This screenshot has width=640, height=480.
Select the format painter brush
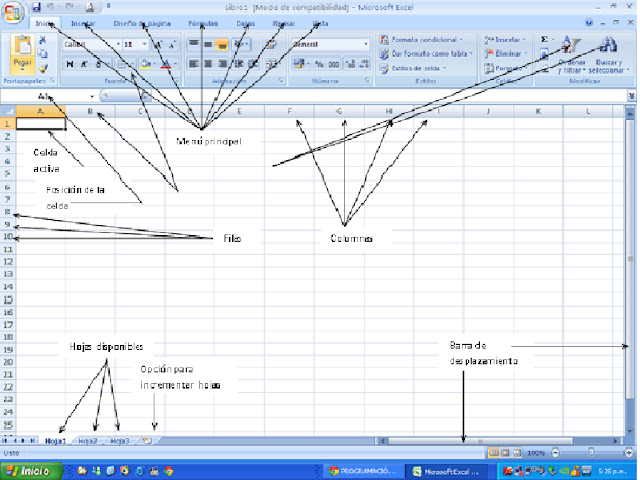[x=42, y=68]
